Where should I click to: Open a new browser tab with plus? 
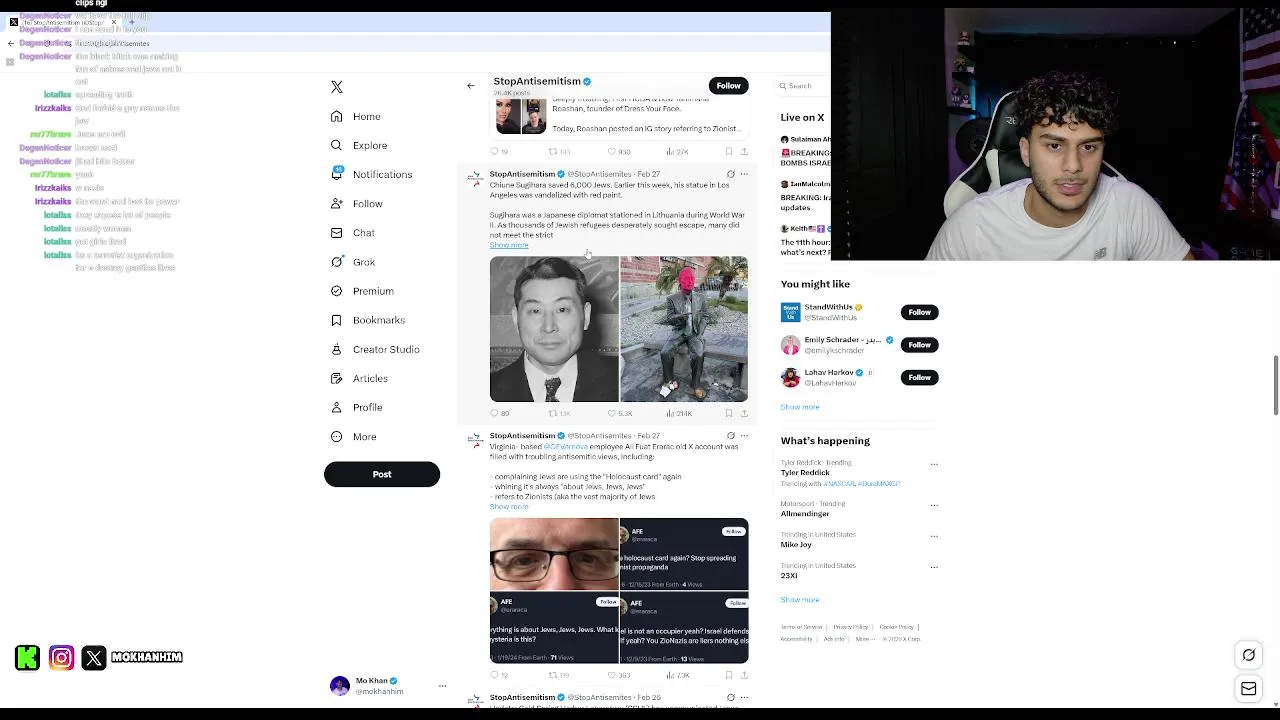(131, 22)
